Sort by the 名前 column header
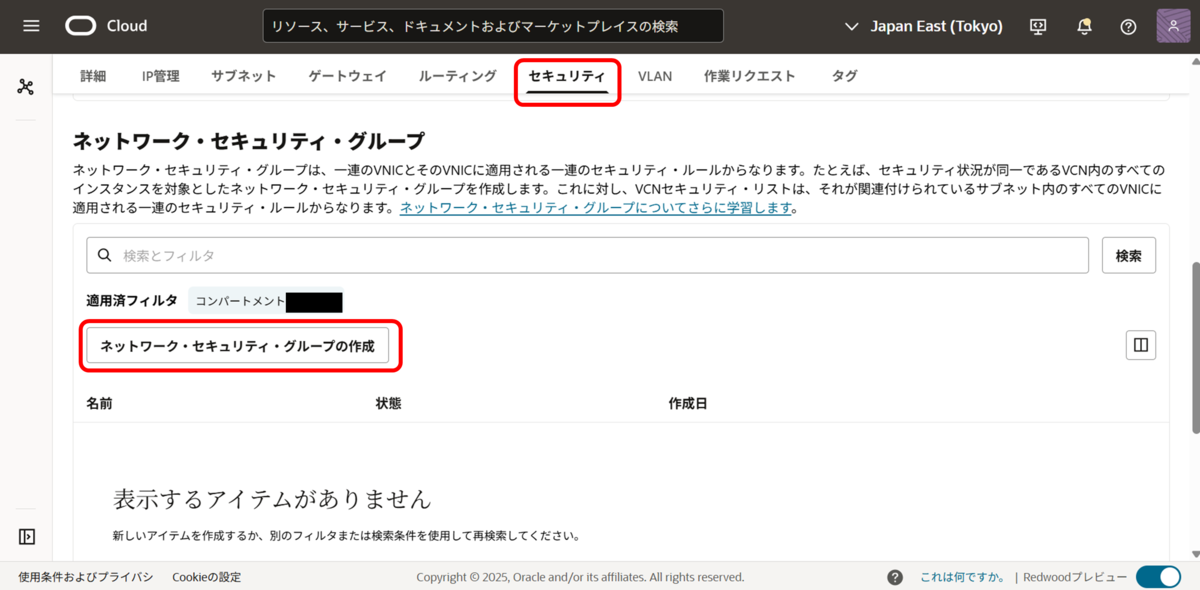 coord(99,403)
